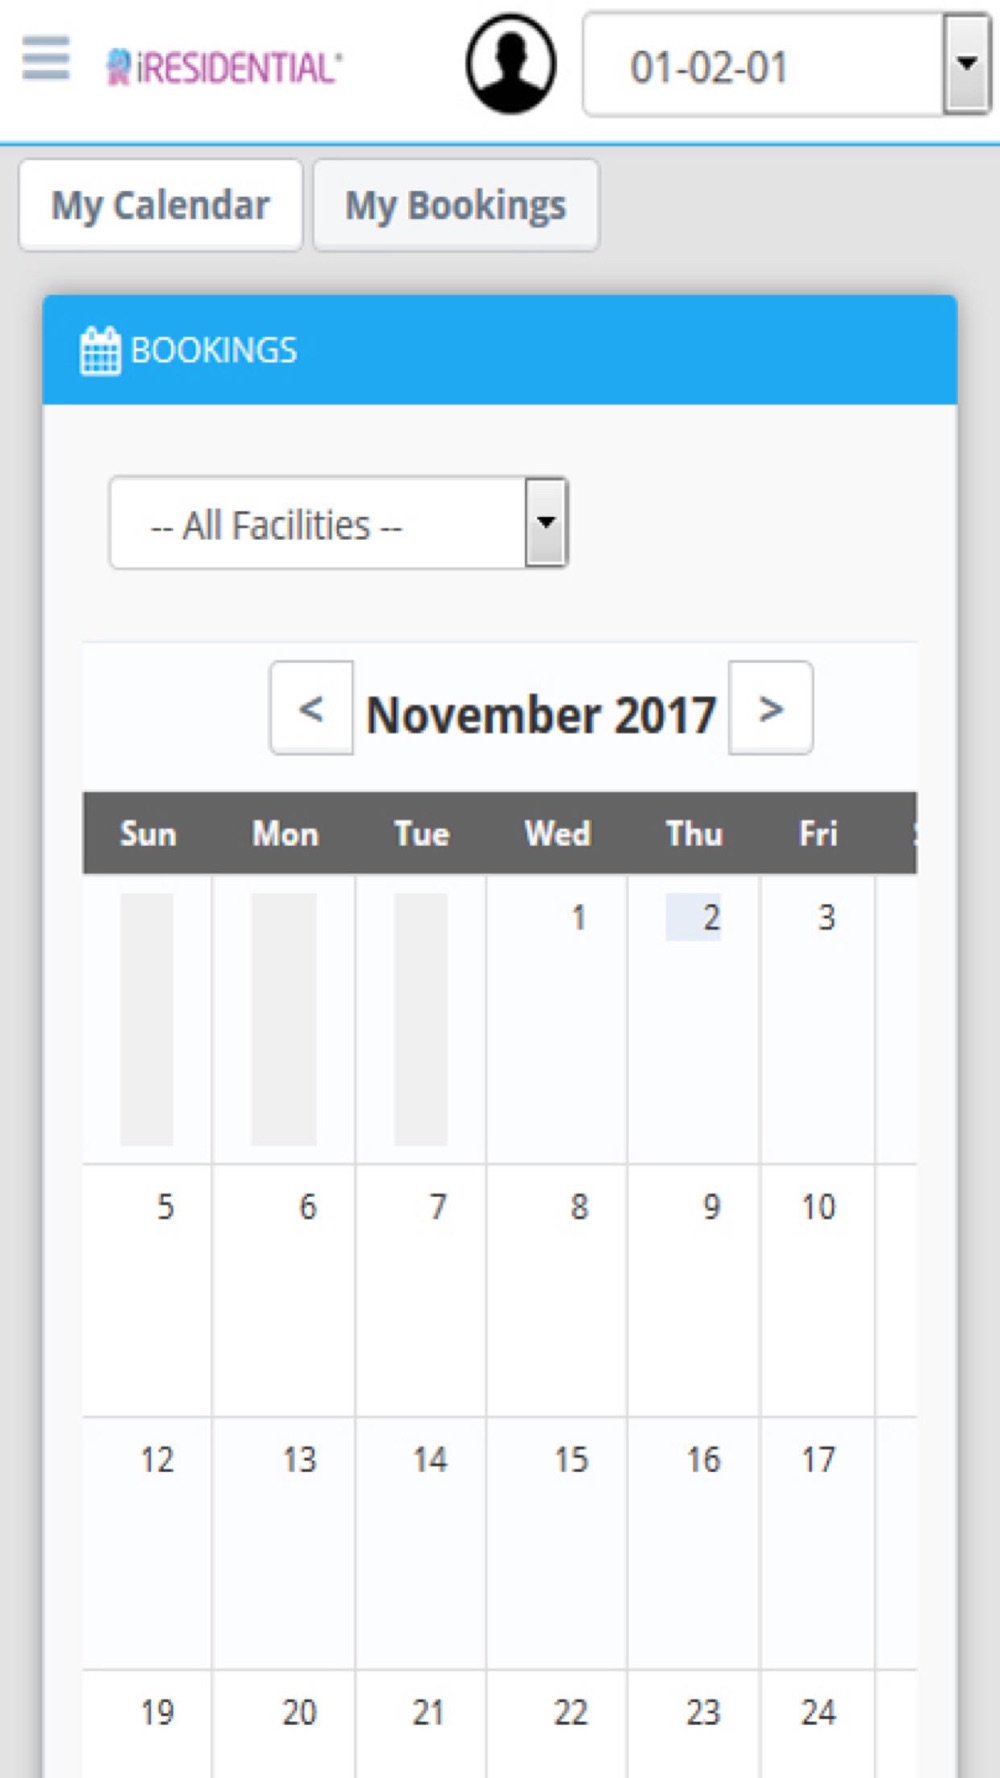Select November 6 date cell
Image resolution: width=1000 pixels, height=1778 pixels.
click(x=284, y=1290)
